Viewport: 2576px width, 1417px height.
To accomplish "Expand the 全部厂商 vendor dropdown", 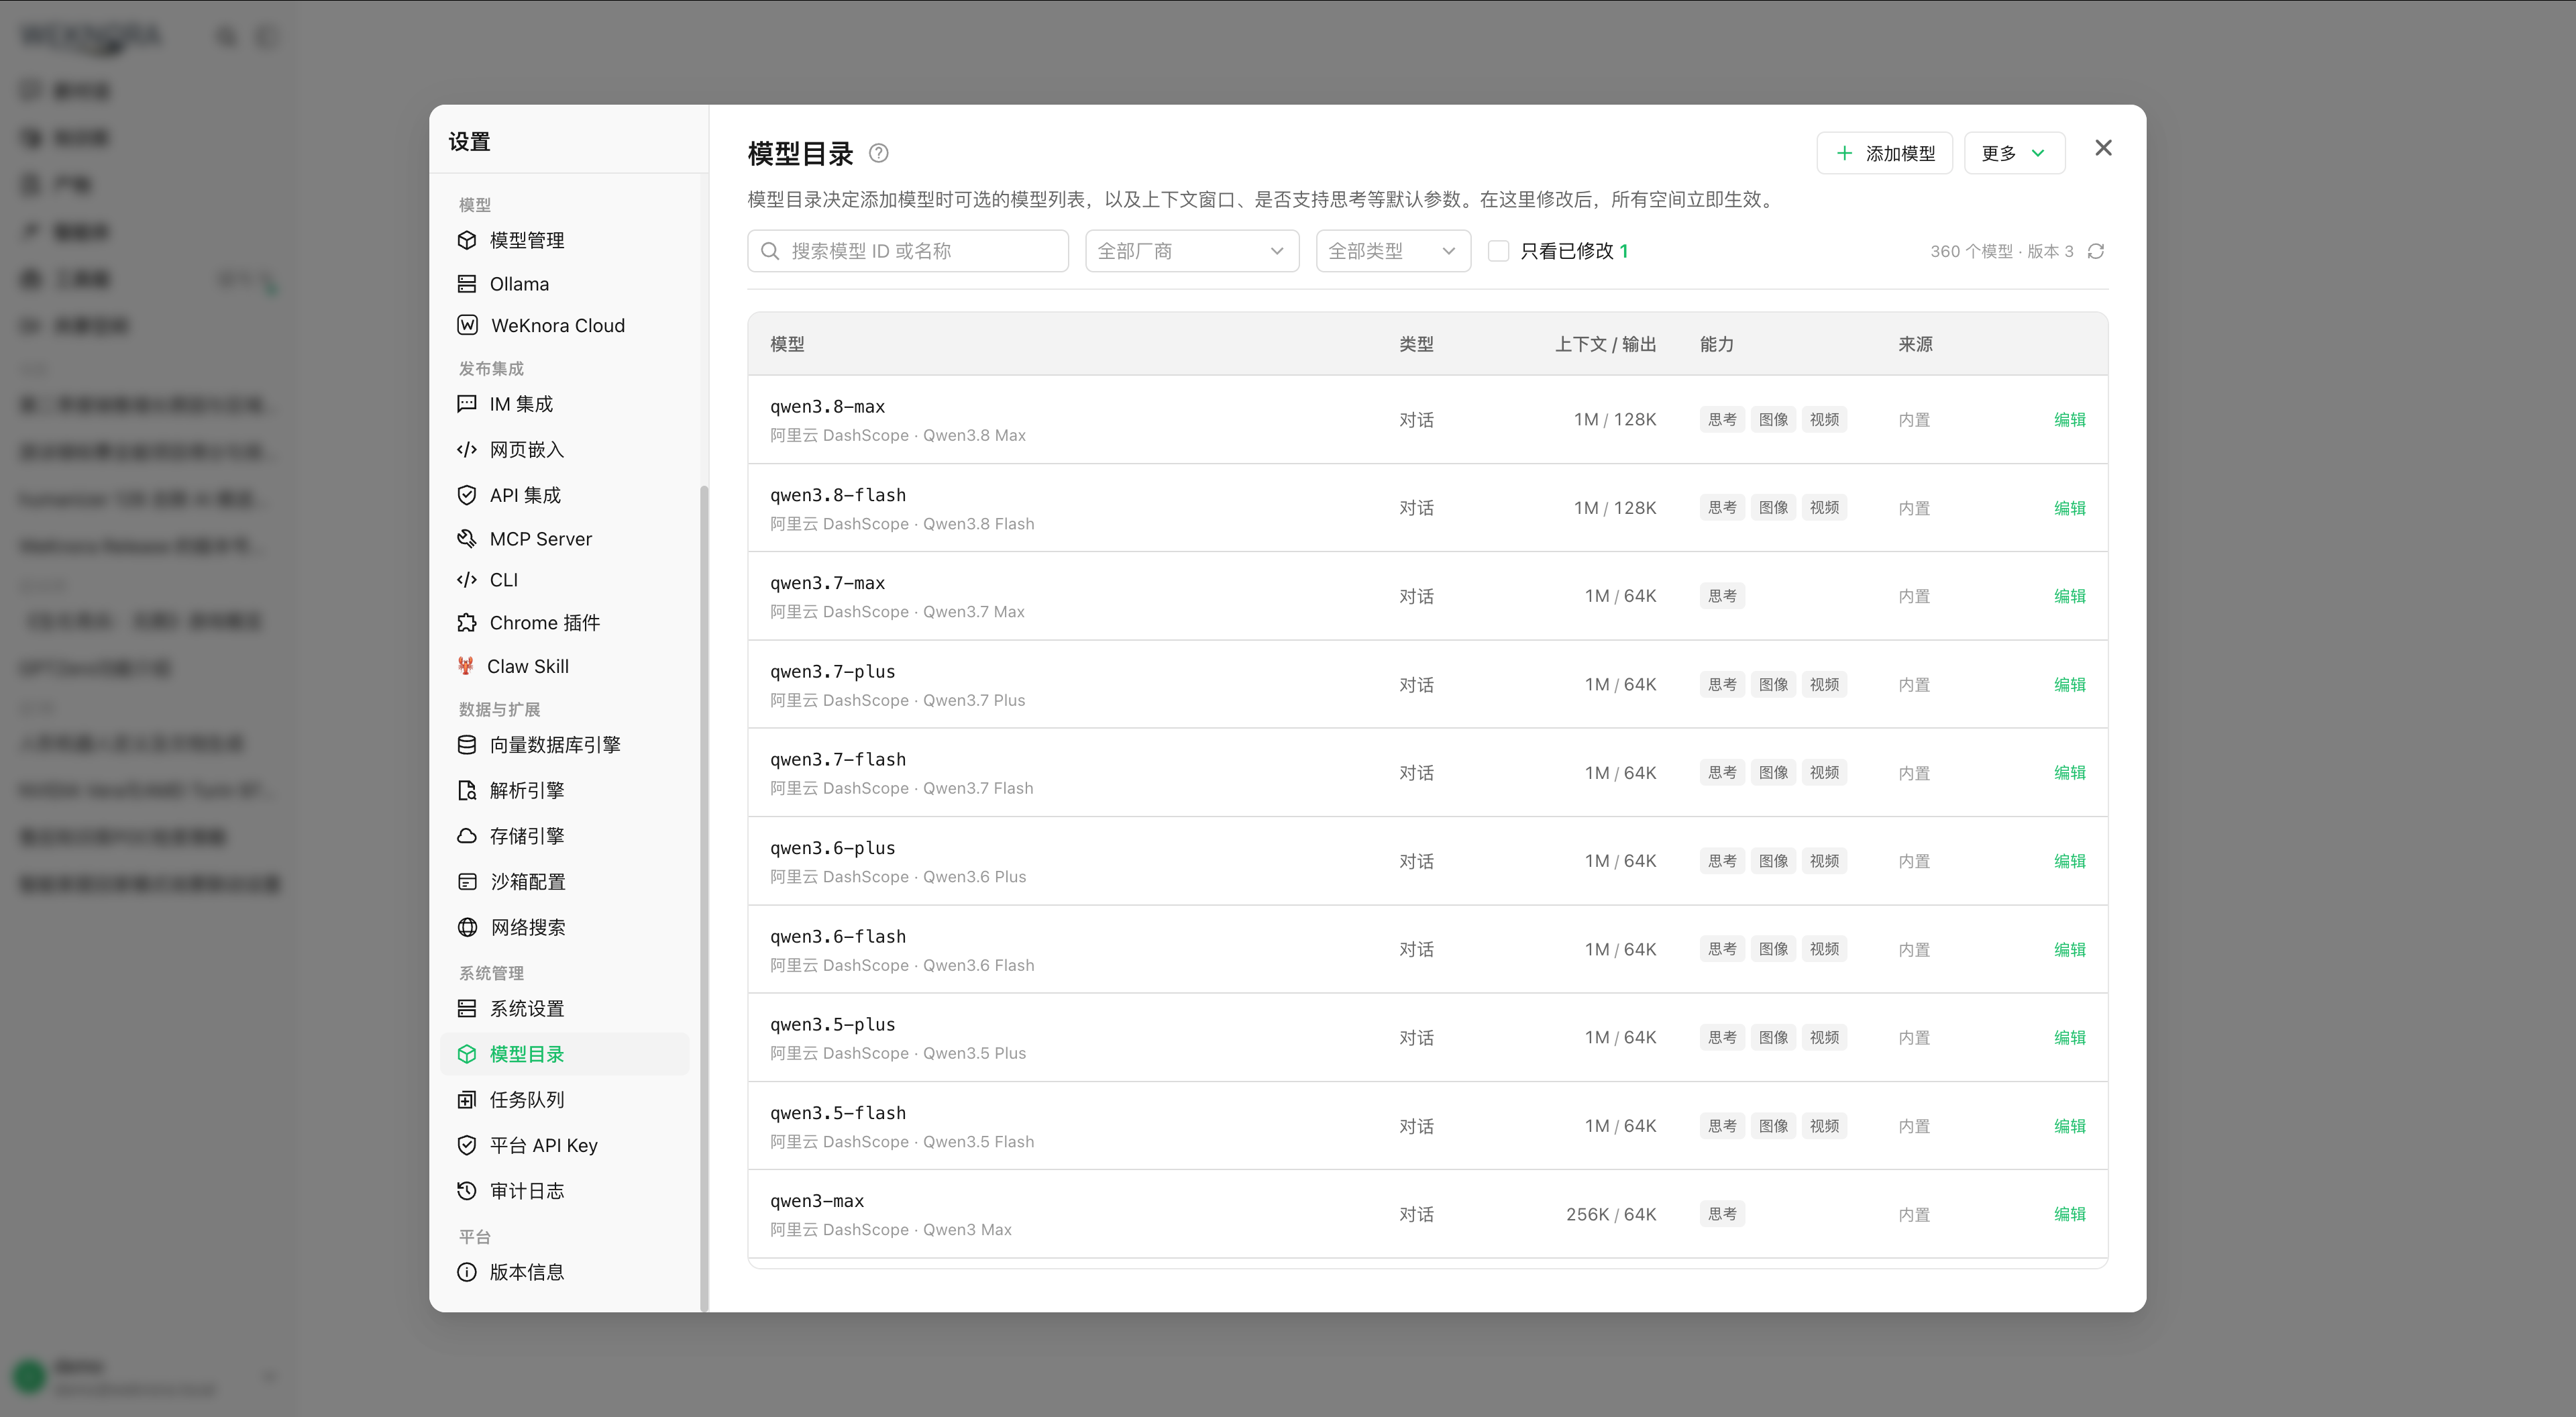I will tap(1192, 251).
